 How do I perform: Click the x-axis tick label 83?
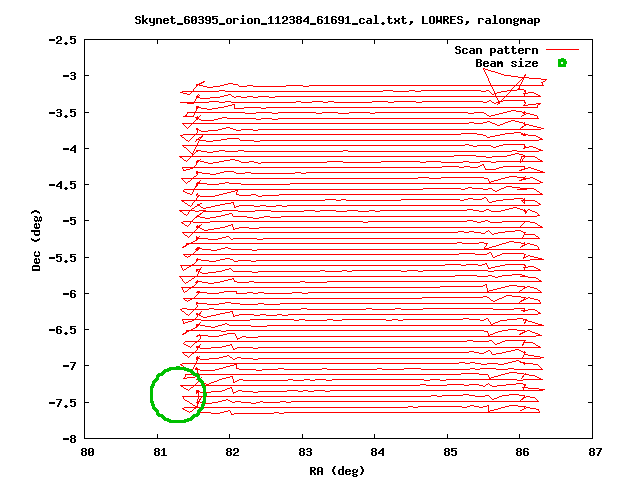(305, 452)
